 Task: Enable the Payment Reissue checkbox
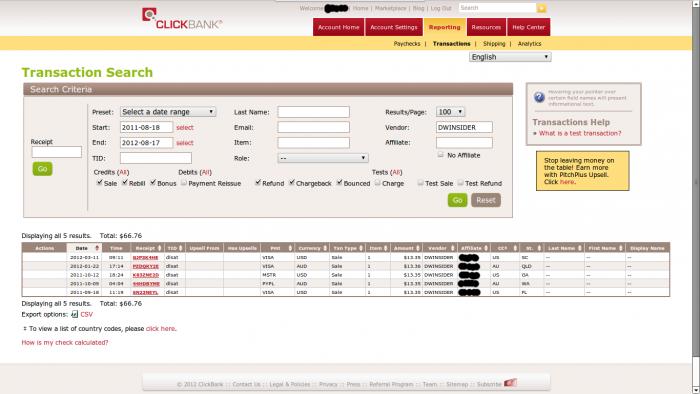tap(183, 182)
